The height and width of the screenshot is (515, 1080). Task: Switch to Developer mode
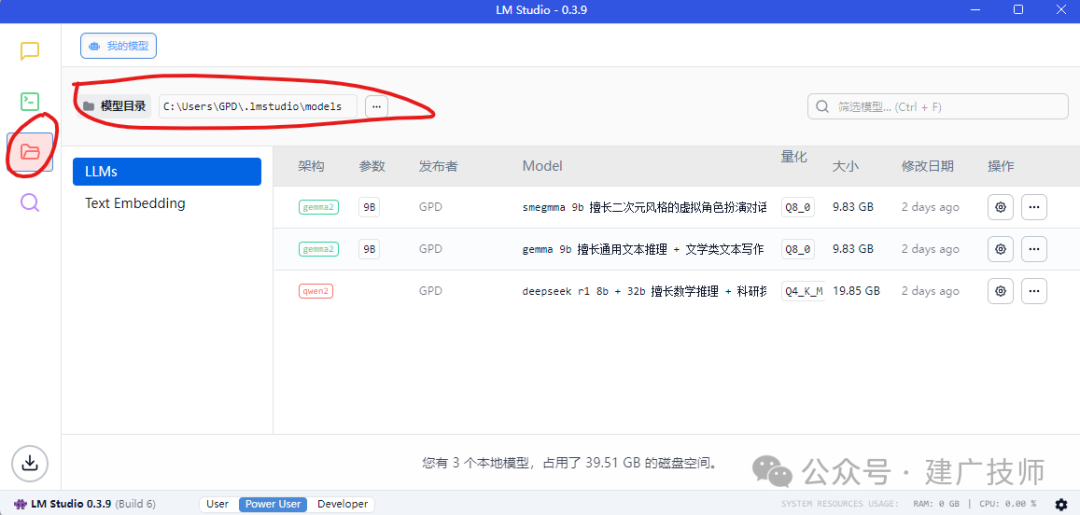[342, 504]
